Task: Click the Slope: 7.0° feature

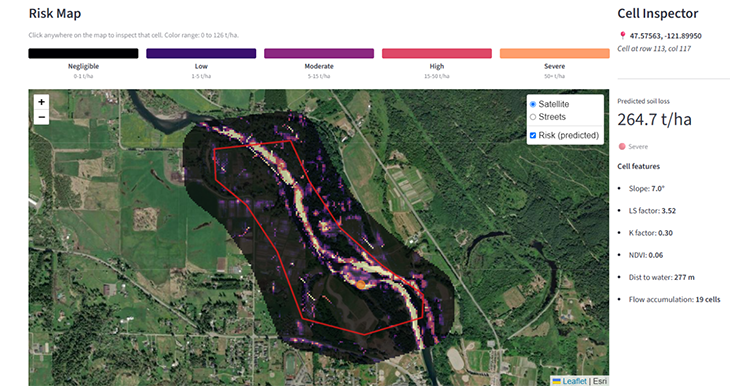Action: (x=646, y=189)
